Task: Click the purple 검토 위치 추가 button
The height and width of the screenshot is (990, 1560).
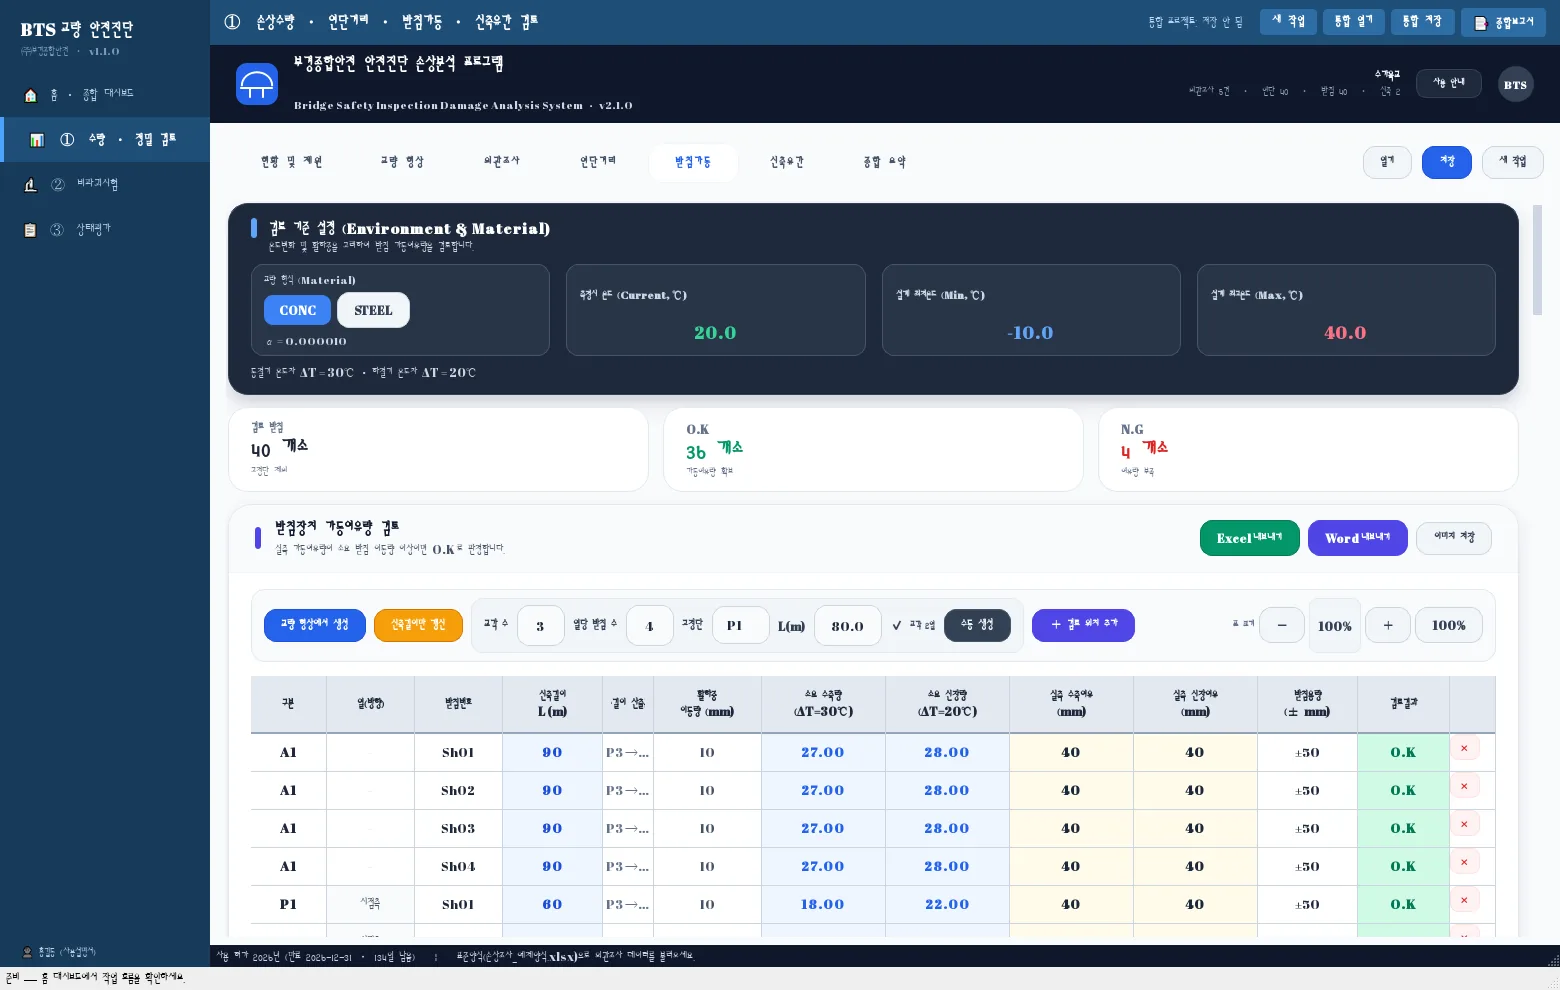Action: pyautogui.click(x=1083, y=625)
